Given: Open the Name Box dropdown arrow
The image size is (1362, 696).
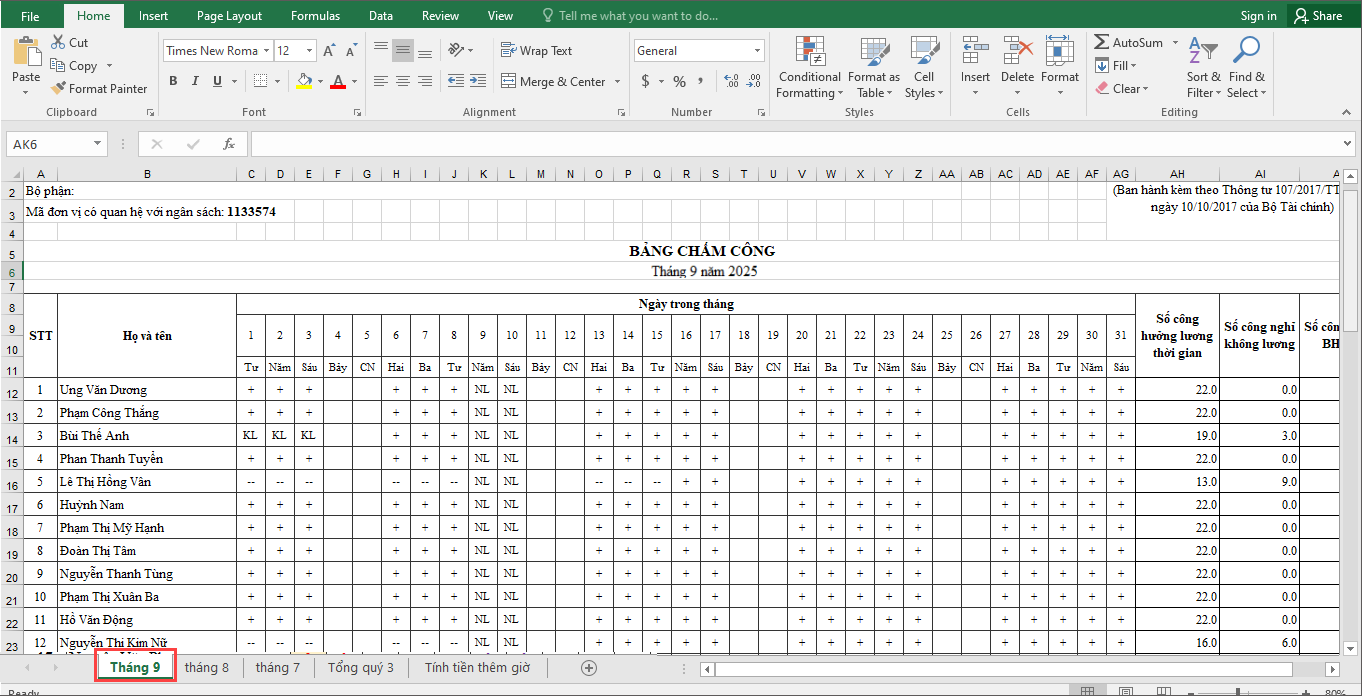Looking at the screenshot, I should tap(97, 144).
